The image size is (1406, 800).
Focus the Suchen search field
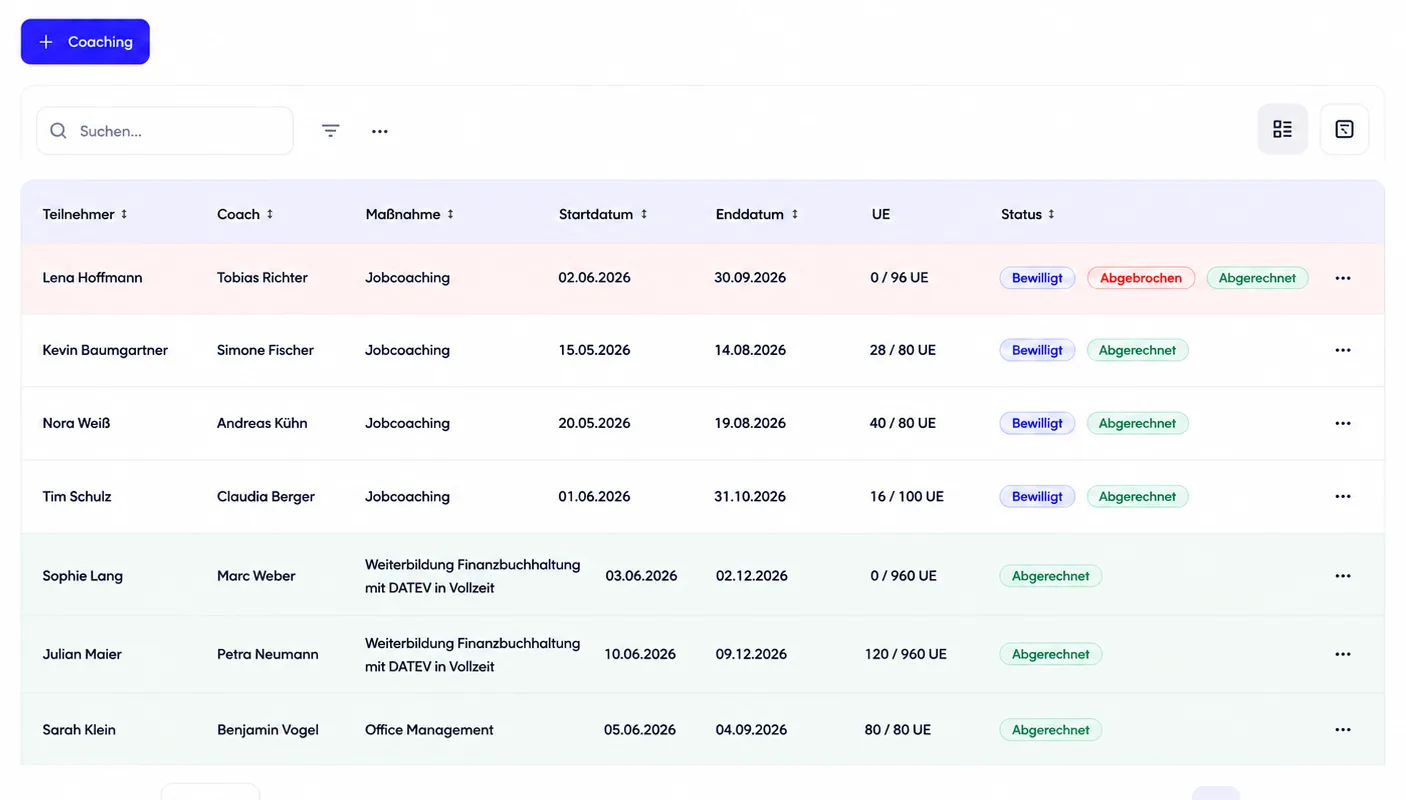click(165, 131)
